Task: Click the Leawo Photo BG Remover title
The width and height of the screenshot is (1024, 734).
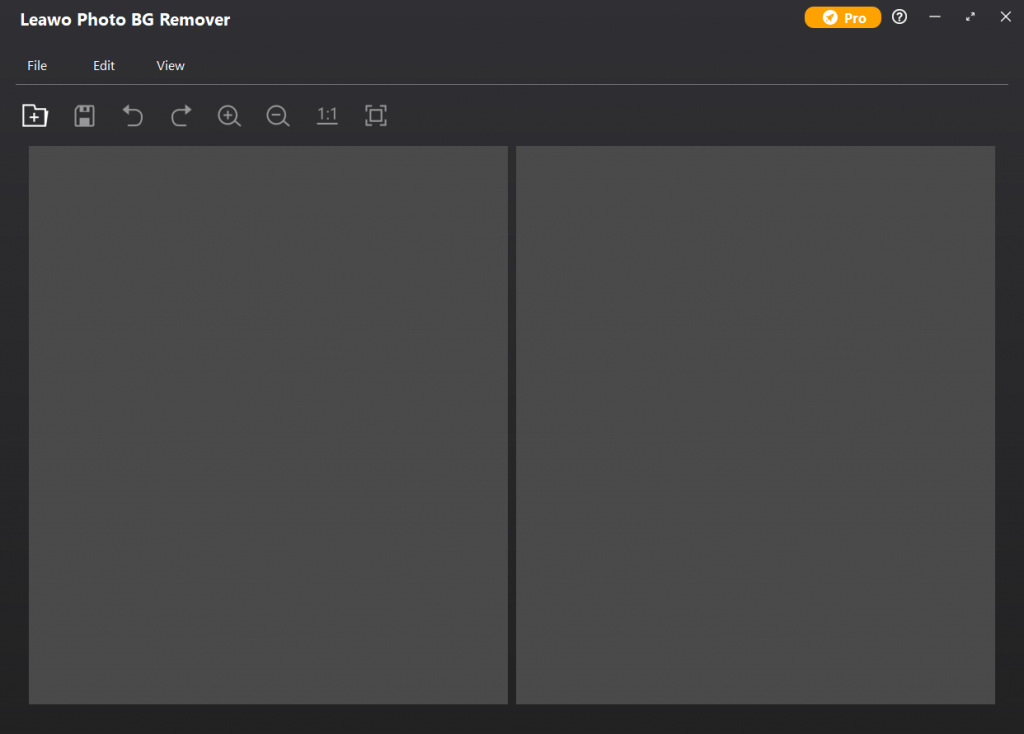Action: click(x=125, y=19)
